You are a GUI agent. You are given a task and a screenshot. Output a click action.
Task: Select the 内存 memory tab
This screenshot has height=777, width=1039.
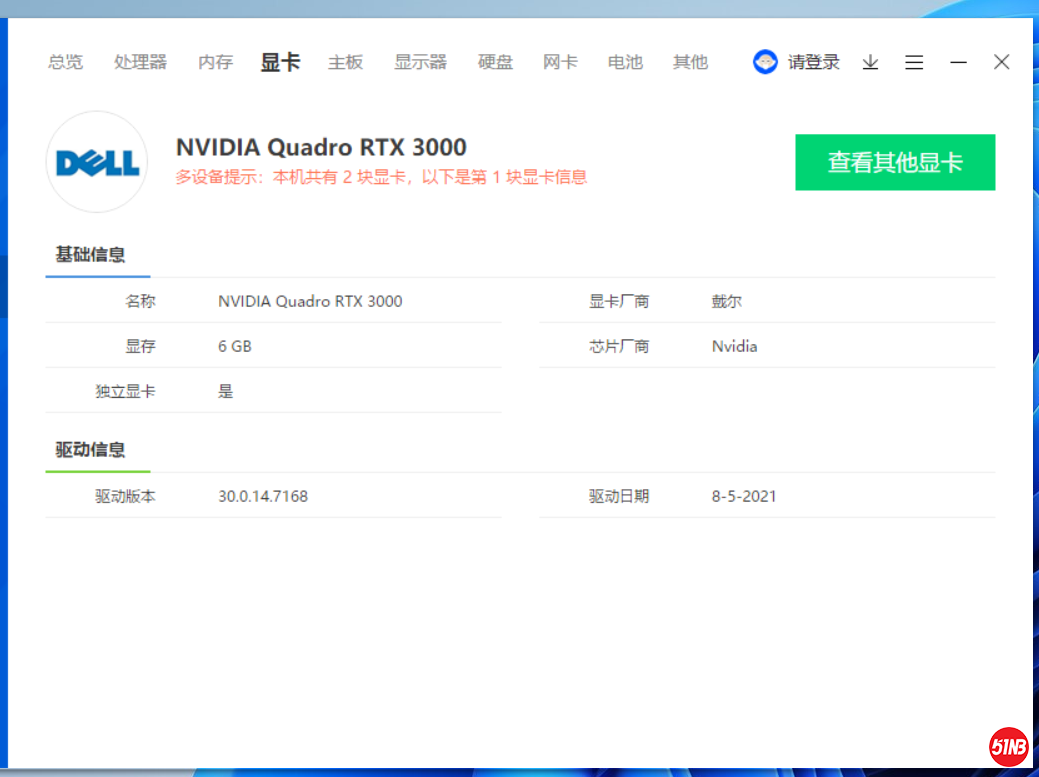(x=215, y=62)
